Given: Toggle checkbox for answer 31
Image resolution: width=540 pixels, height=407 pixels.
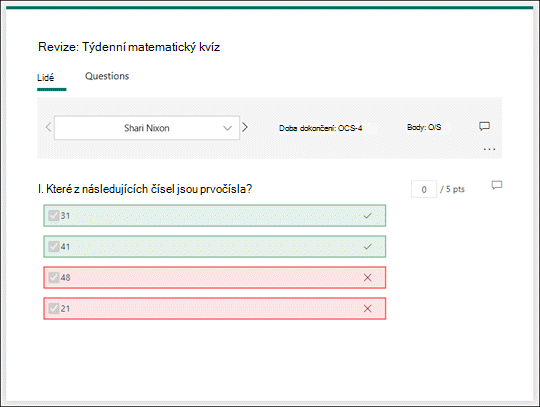Looking at the screenshot, I should [x=54, y=216].
